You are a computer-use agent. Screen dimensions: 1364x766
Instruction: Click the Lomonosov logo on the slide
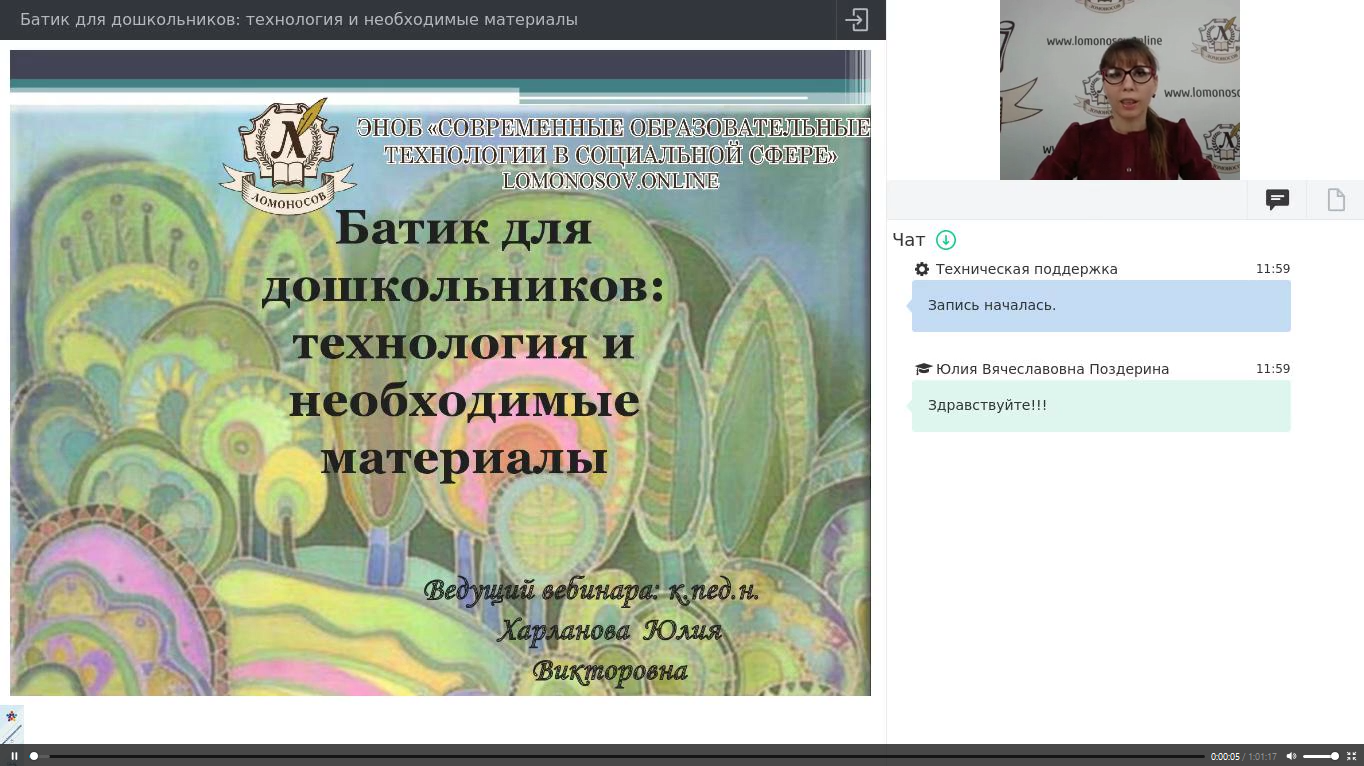point(288,155)
